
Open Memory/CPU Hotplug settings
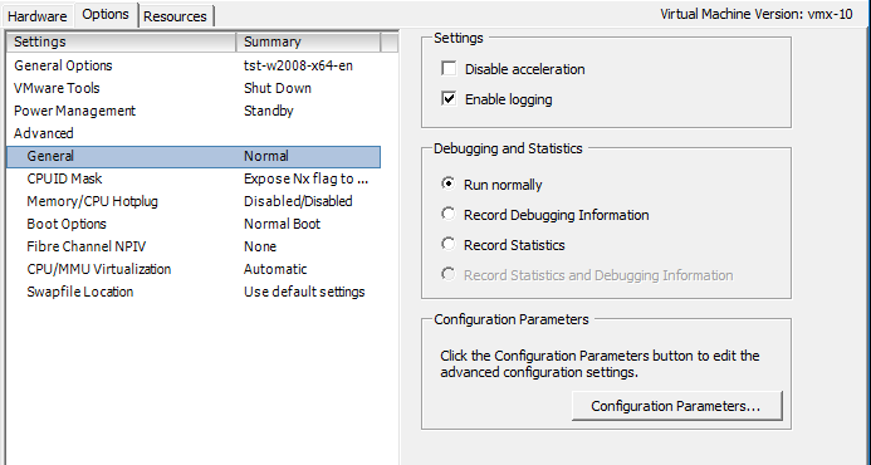(x=92, y=201)
